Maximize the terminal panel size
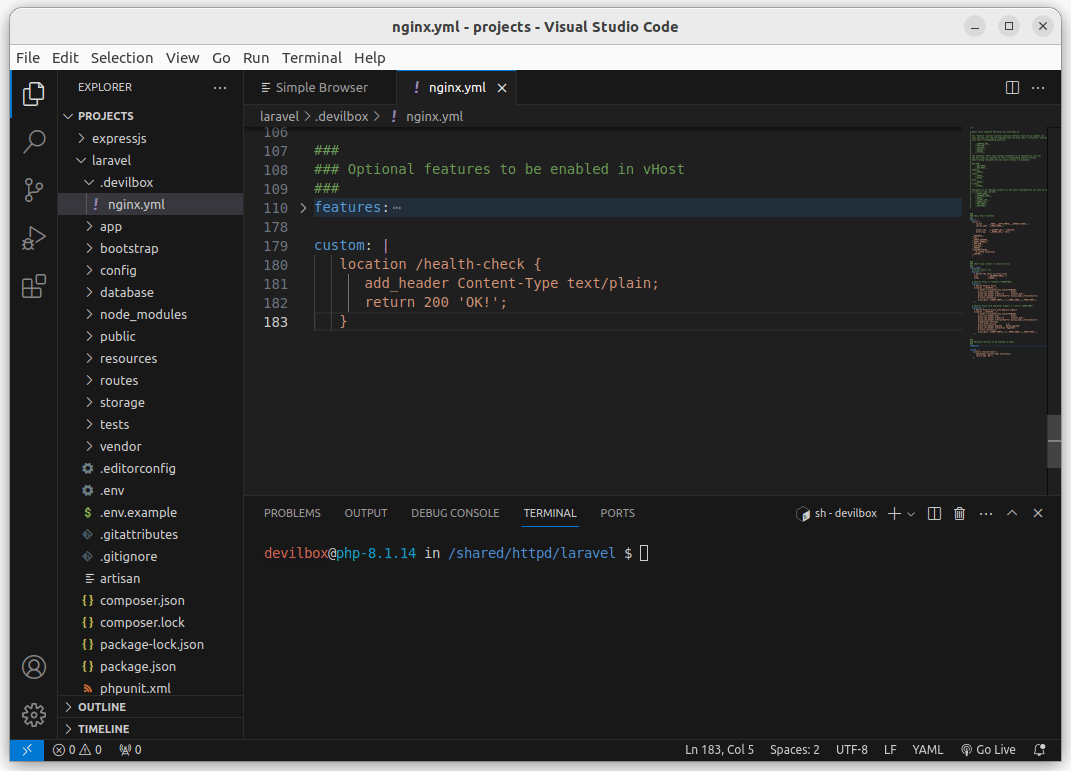This screenshot has height=771, width=1071. tap(1012, 513)
